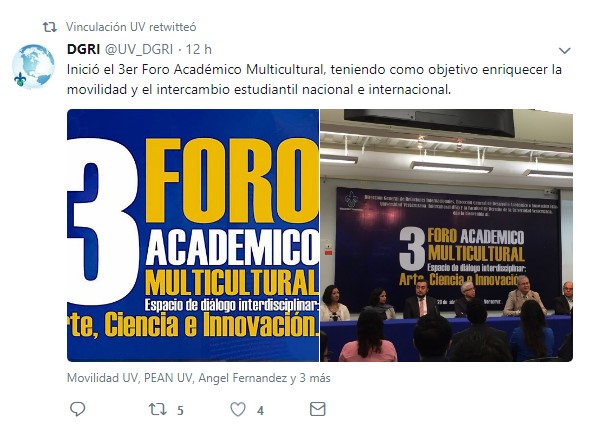Show the '3 más' tagged users
Screen dimensions: 594x430
point(315,378)
